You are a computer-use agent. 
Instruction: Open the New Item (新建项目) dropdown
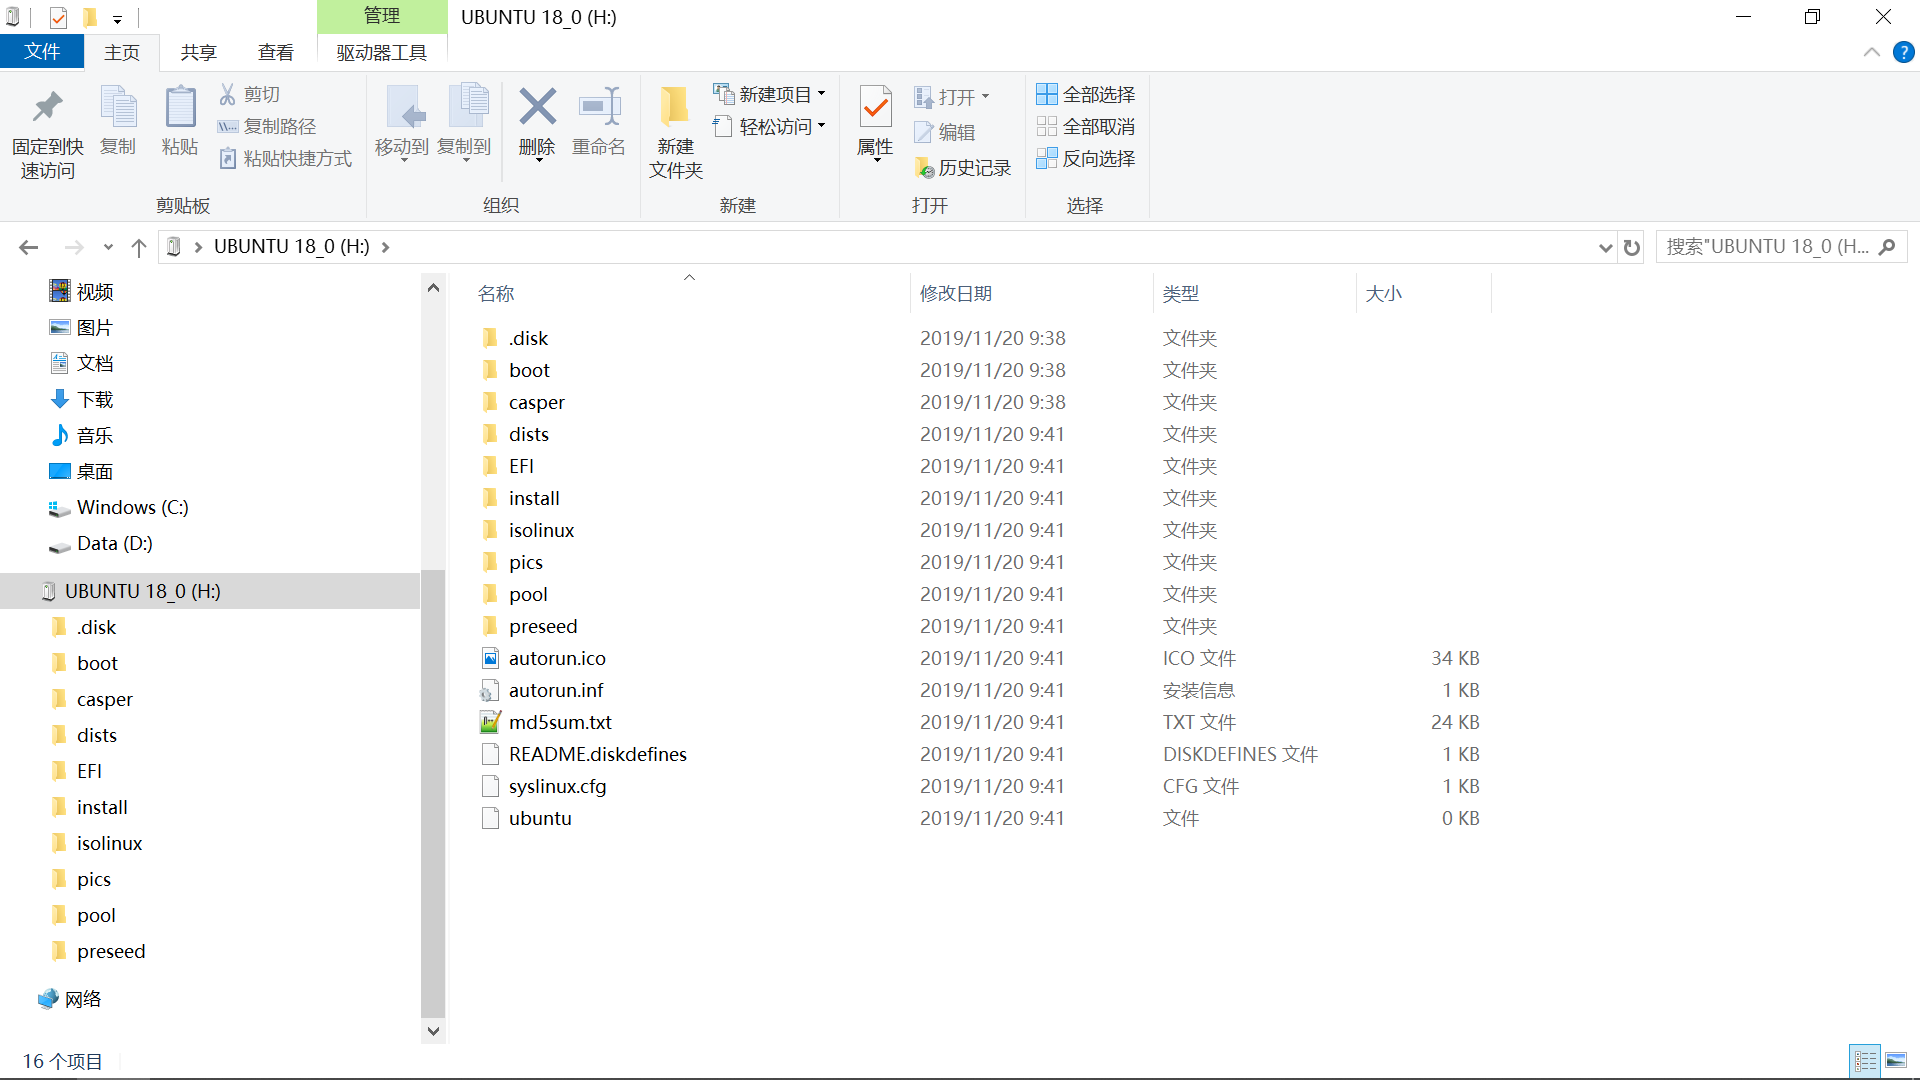[x=770, y=95]
